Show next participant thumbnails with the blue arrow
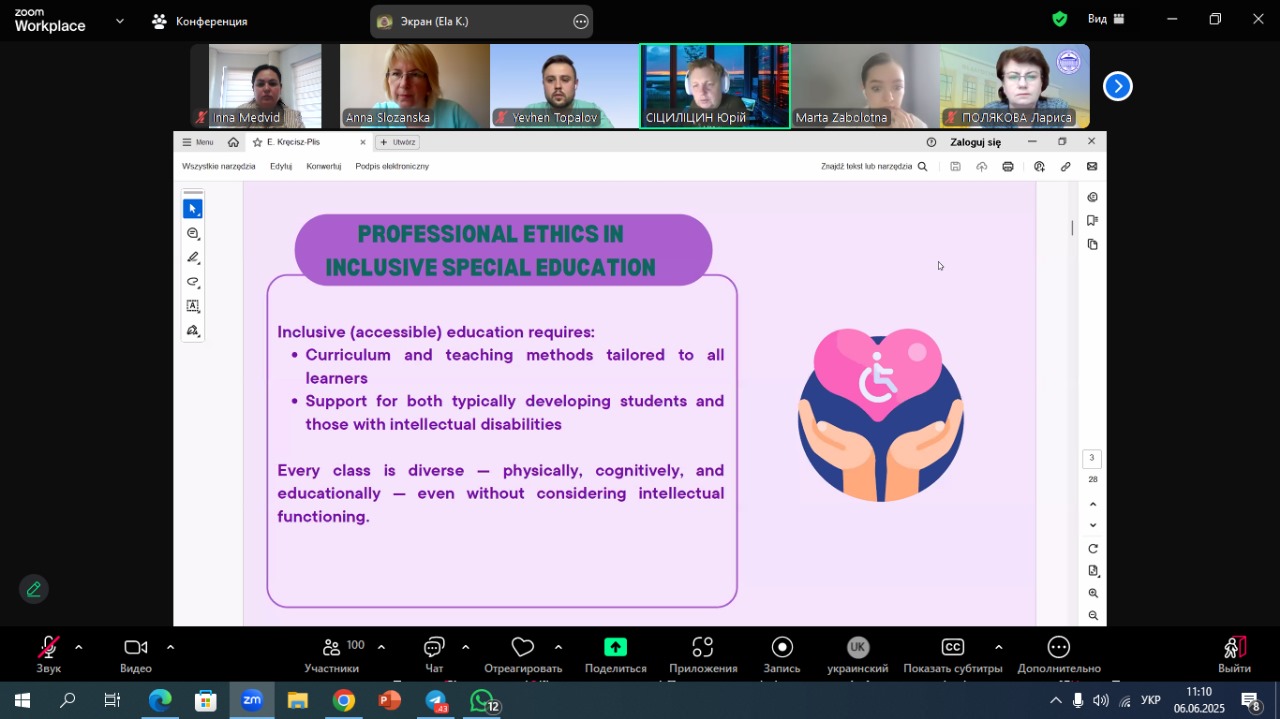The width and height of the screenshot is (1280, 719). [1117, 87]
